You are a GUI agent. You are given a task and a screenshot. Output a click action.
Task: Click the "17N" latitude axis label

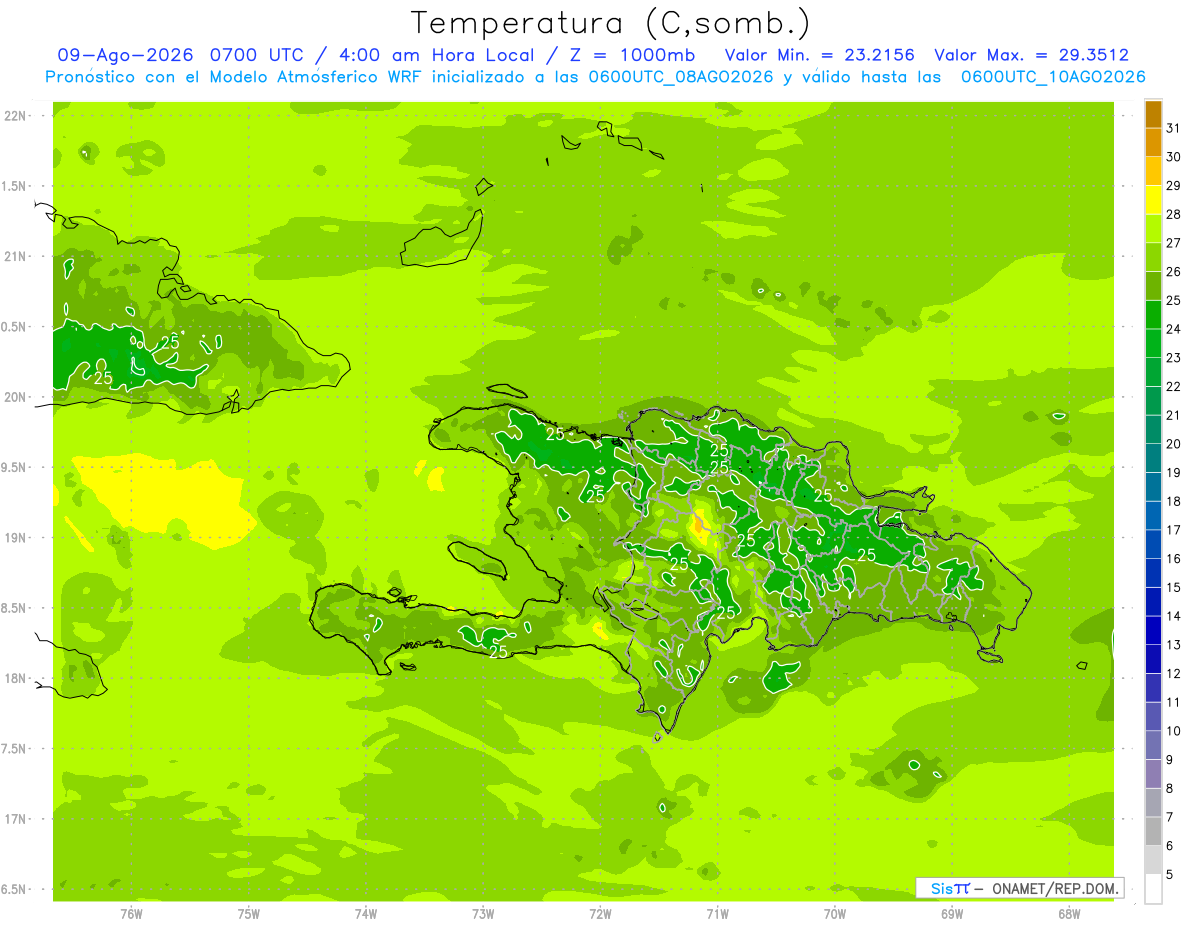point(16,819)
